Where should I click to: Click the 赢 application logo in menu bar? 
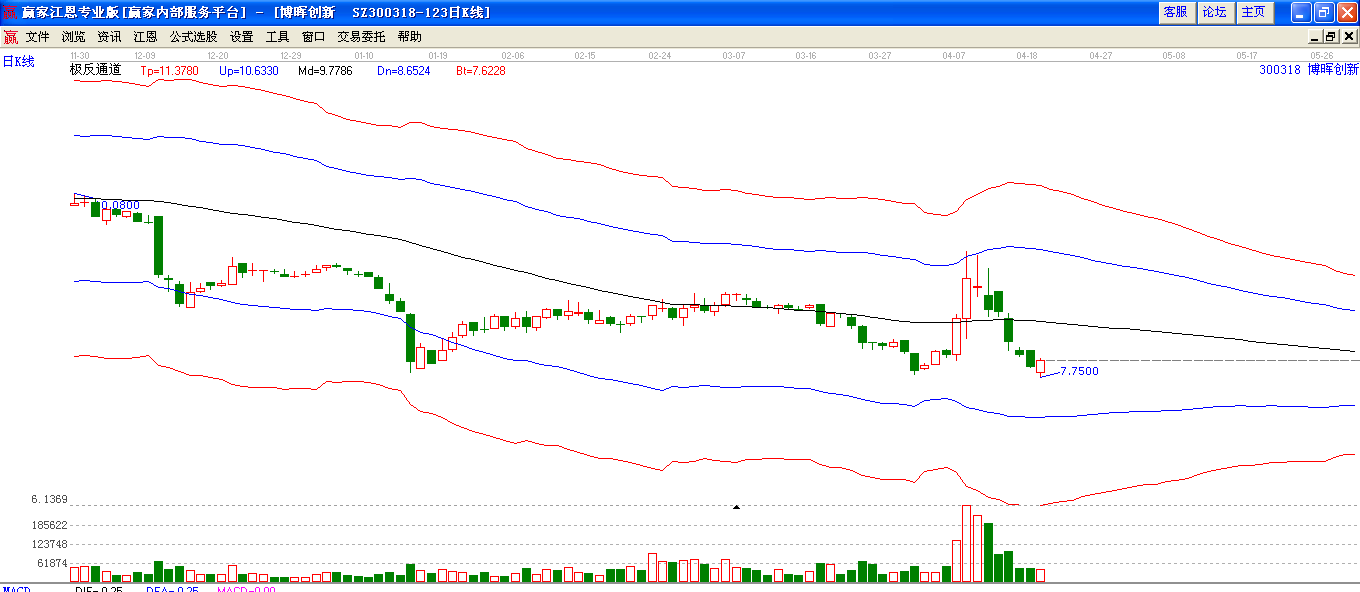tap(10, 37)
